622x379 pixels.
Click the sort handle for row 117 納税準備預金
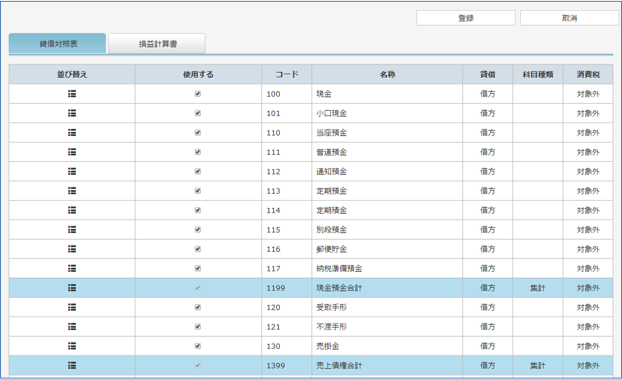72,268
